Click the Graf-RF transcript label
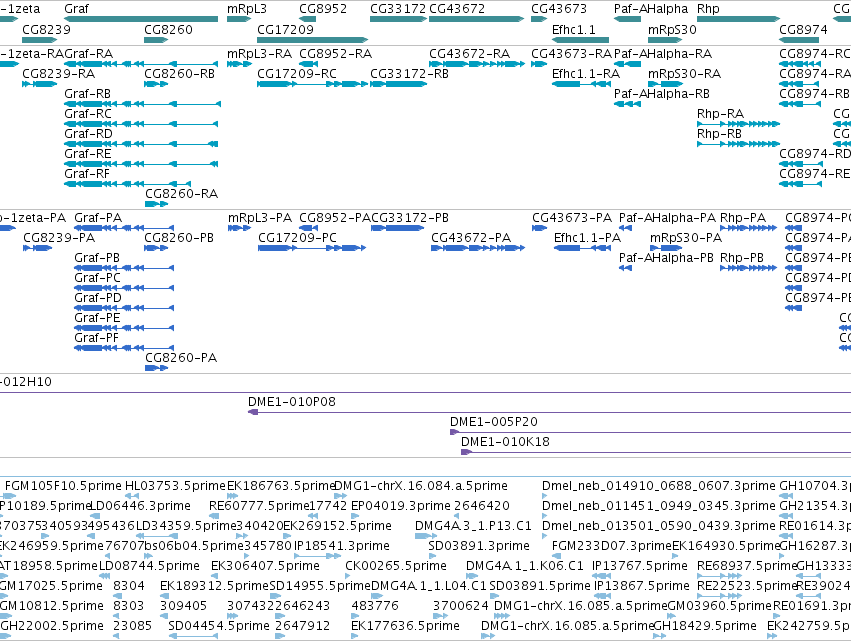Viewport: 851px width, 641px height. point(87,174)
